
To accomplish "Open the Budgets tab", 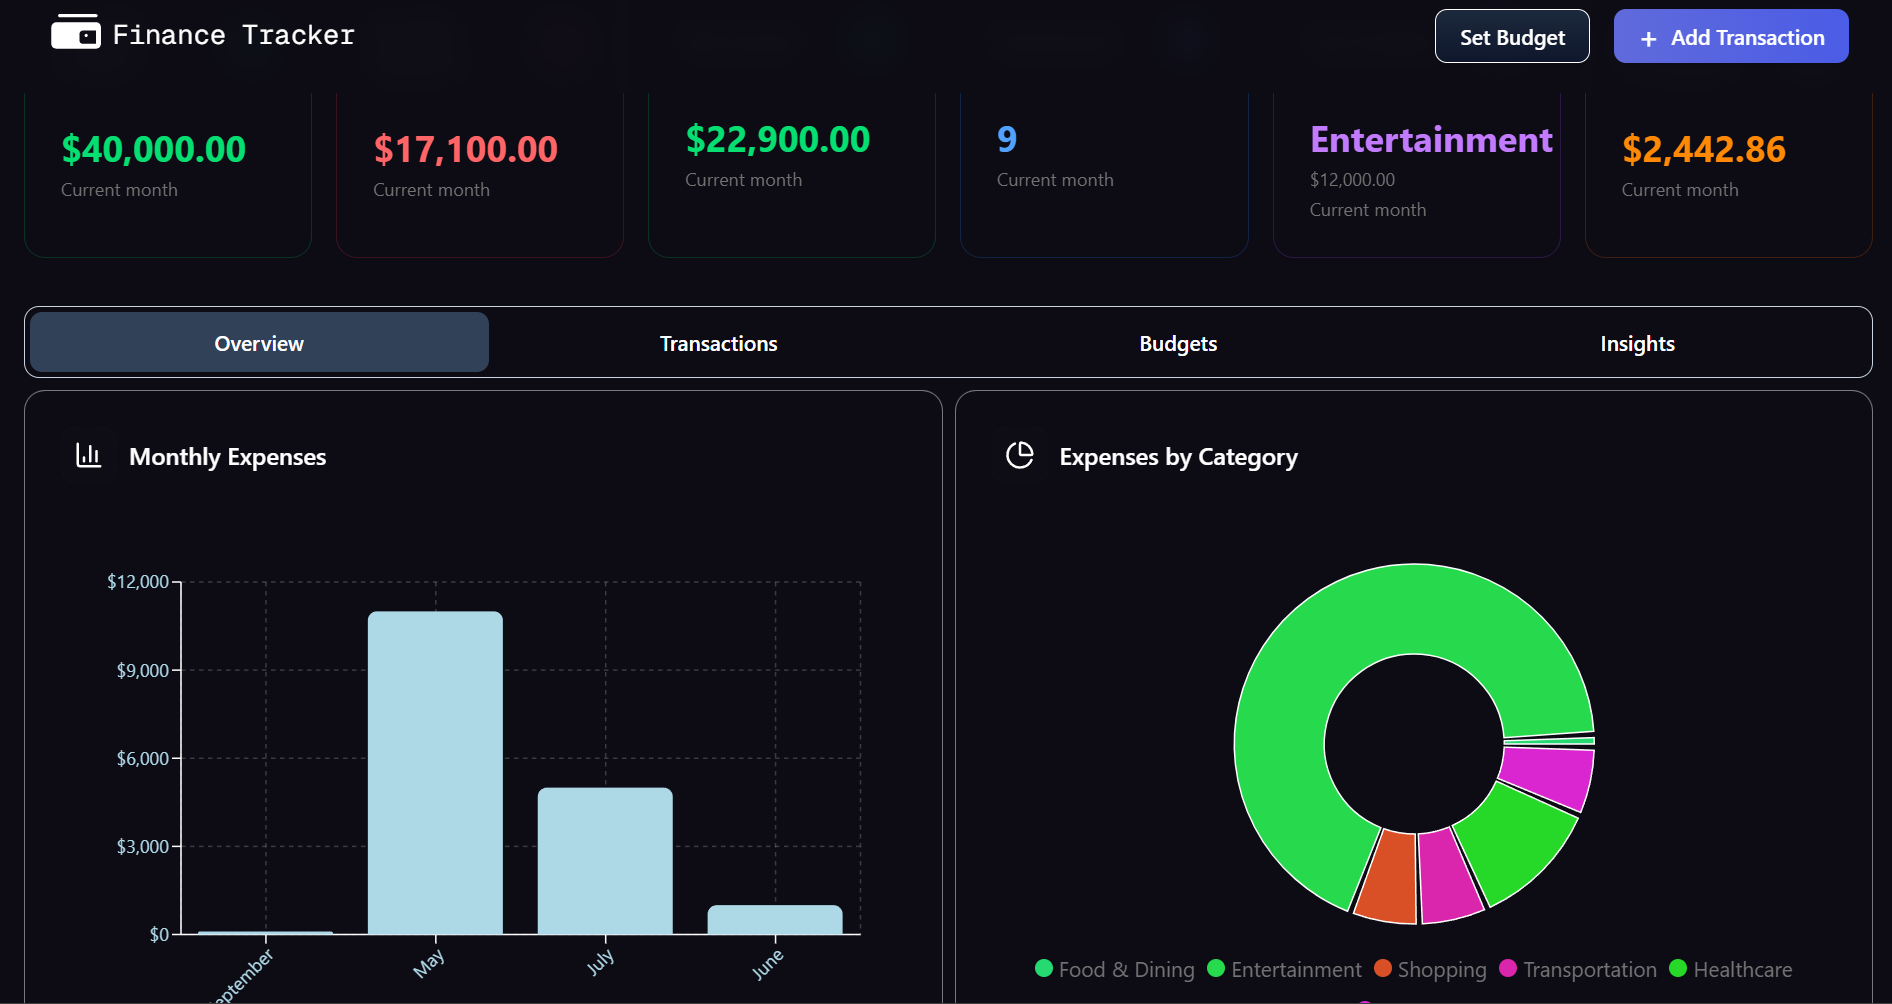I will 1178,342.
